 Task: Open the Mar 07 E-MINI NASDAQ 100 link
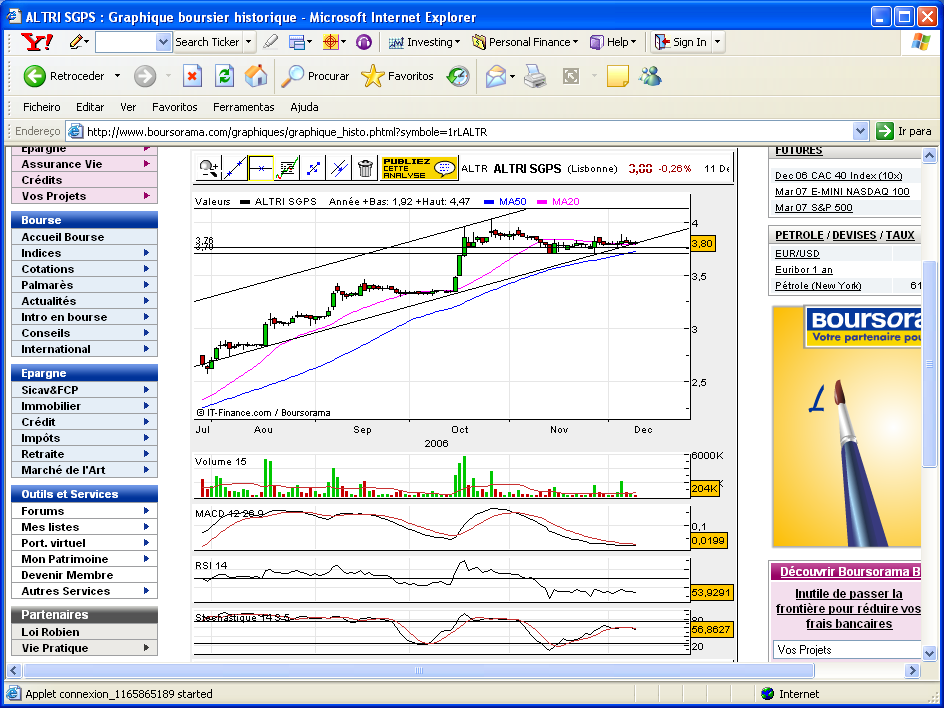[x=842, y=191]
